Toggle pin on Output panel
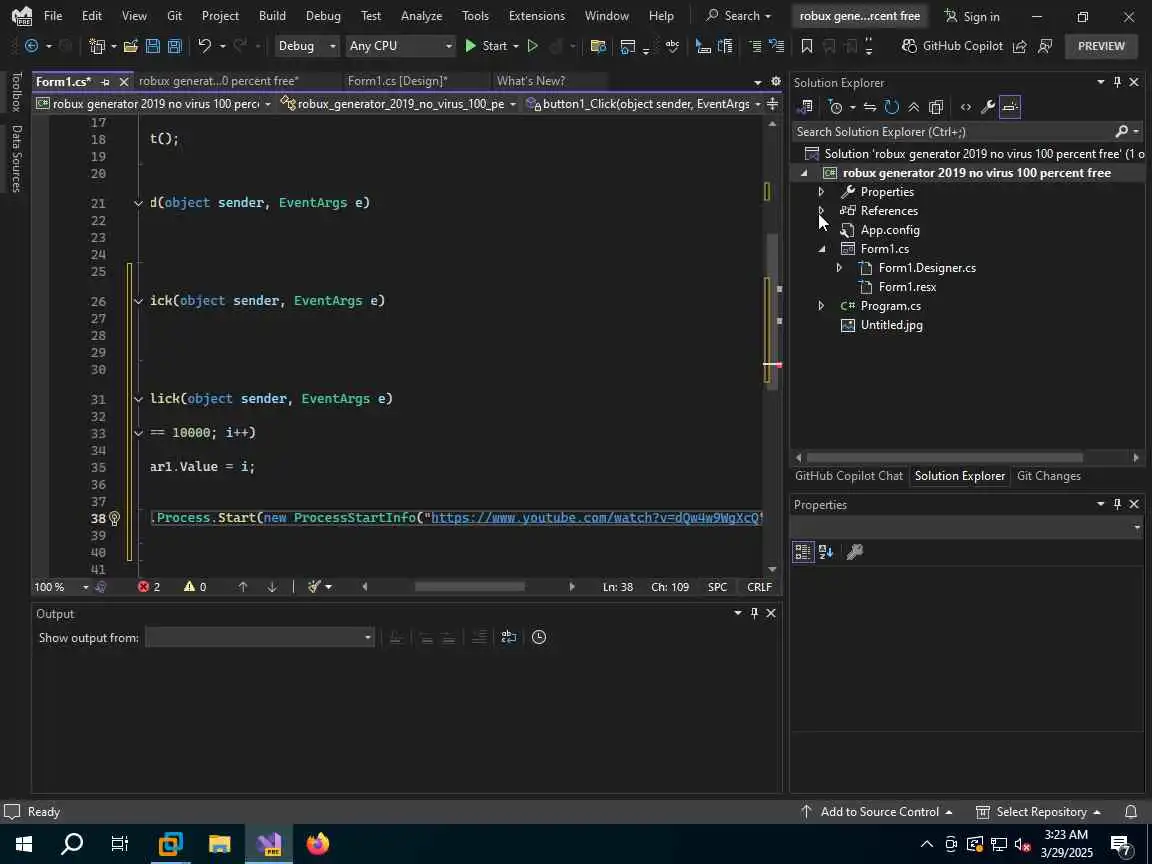Image resolution: width=1152 pixels, height=864 pixels. 754,613
